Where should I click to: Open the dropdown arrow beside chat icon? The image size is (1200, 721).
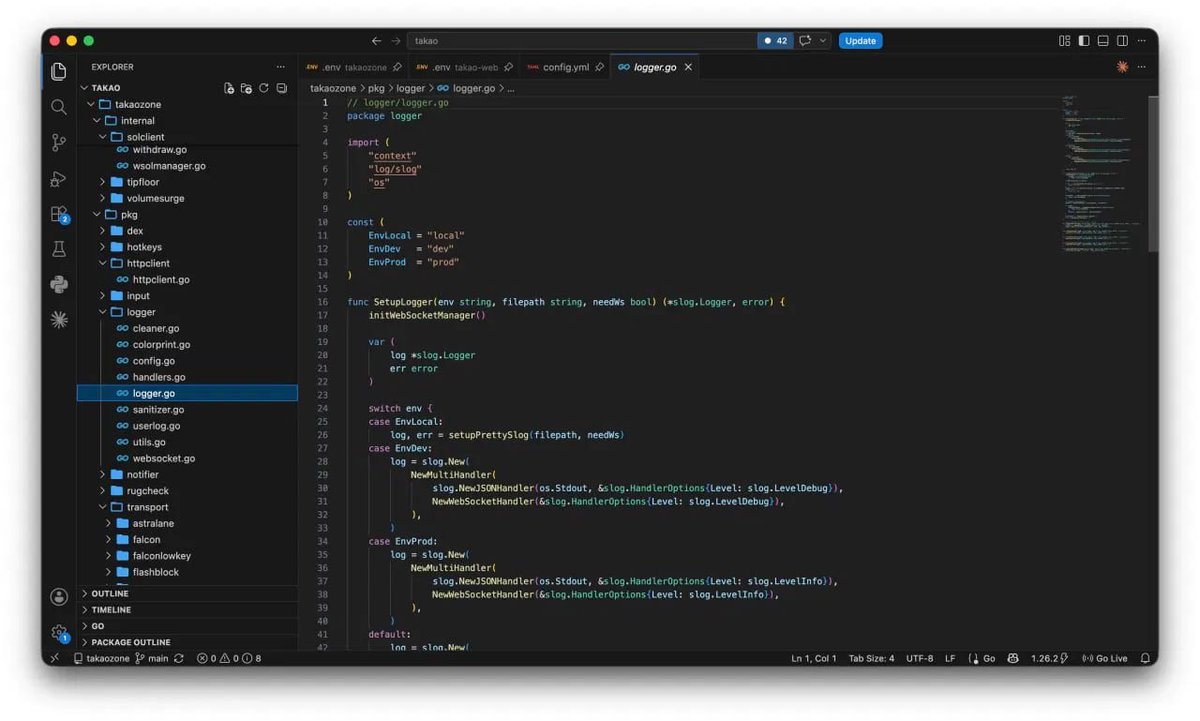click(x=823, y=41)
